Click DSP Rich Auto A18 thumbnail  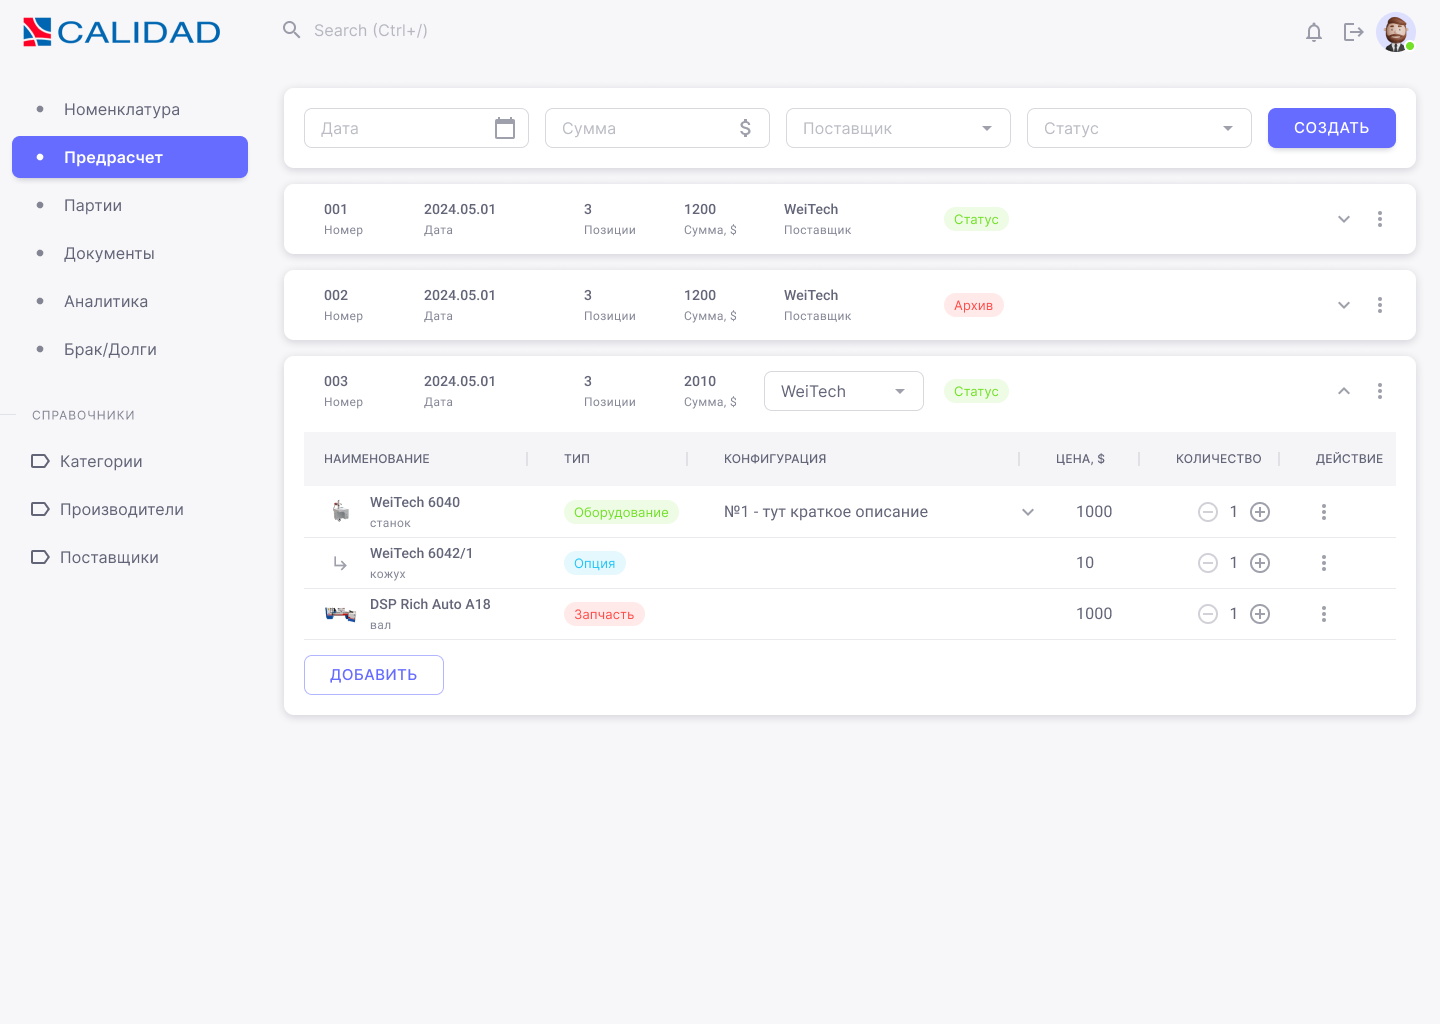pos(341,614)
